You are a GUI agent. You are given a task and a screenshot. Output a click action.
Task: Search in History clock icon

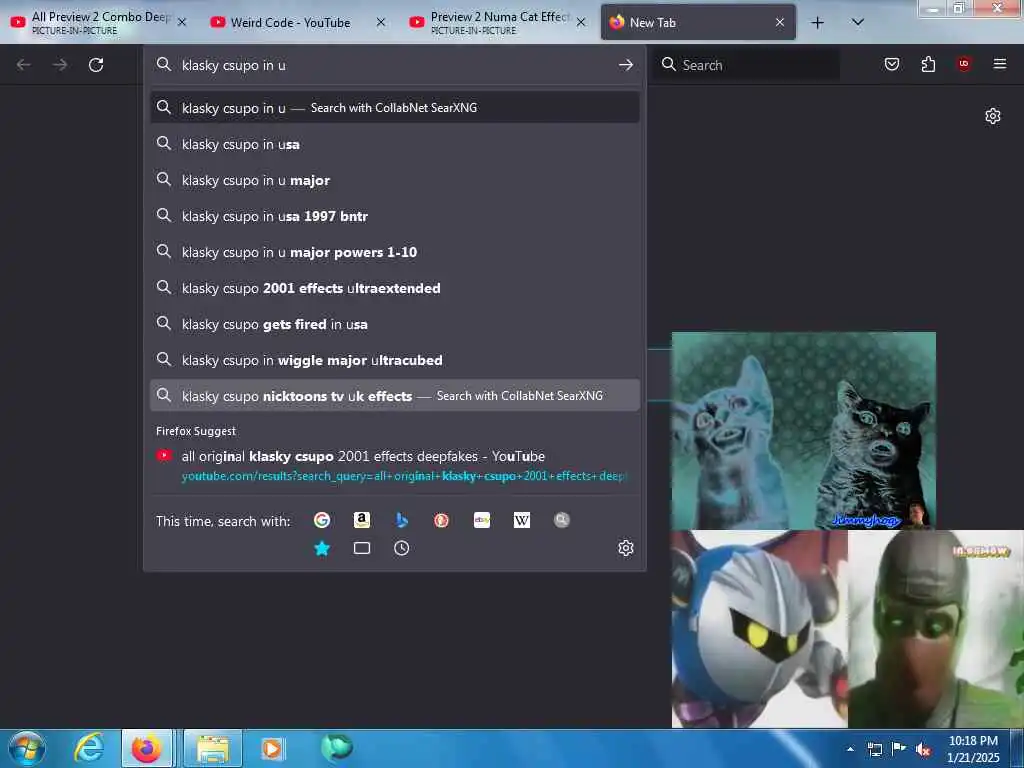click(x=402, y=548)
